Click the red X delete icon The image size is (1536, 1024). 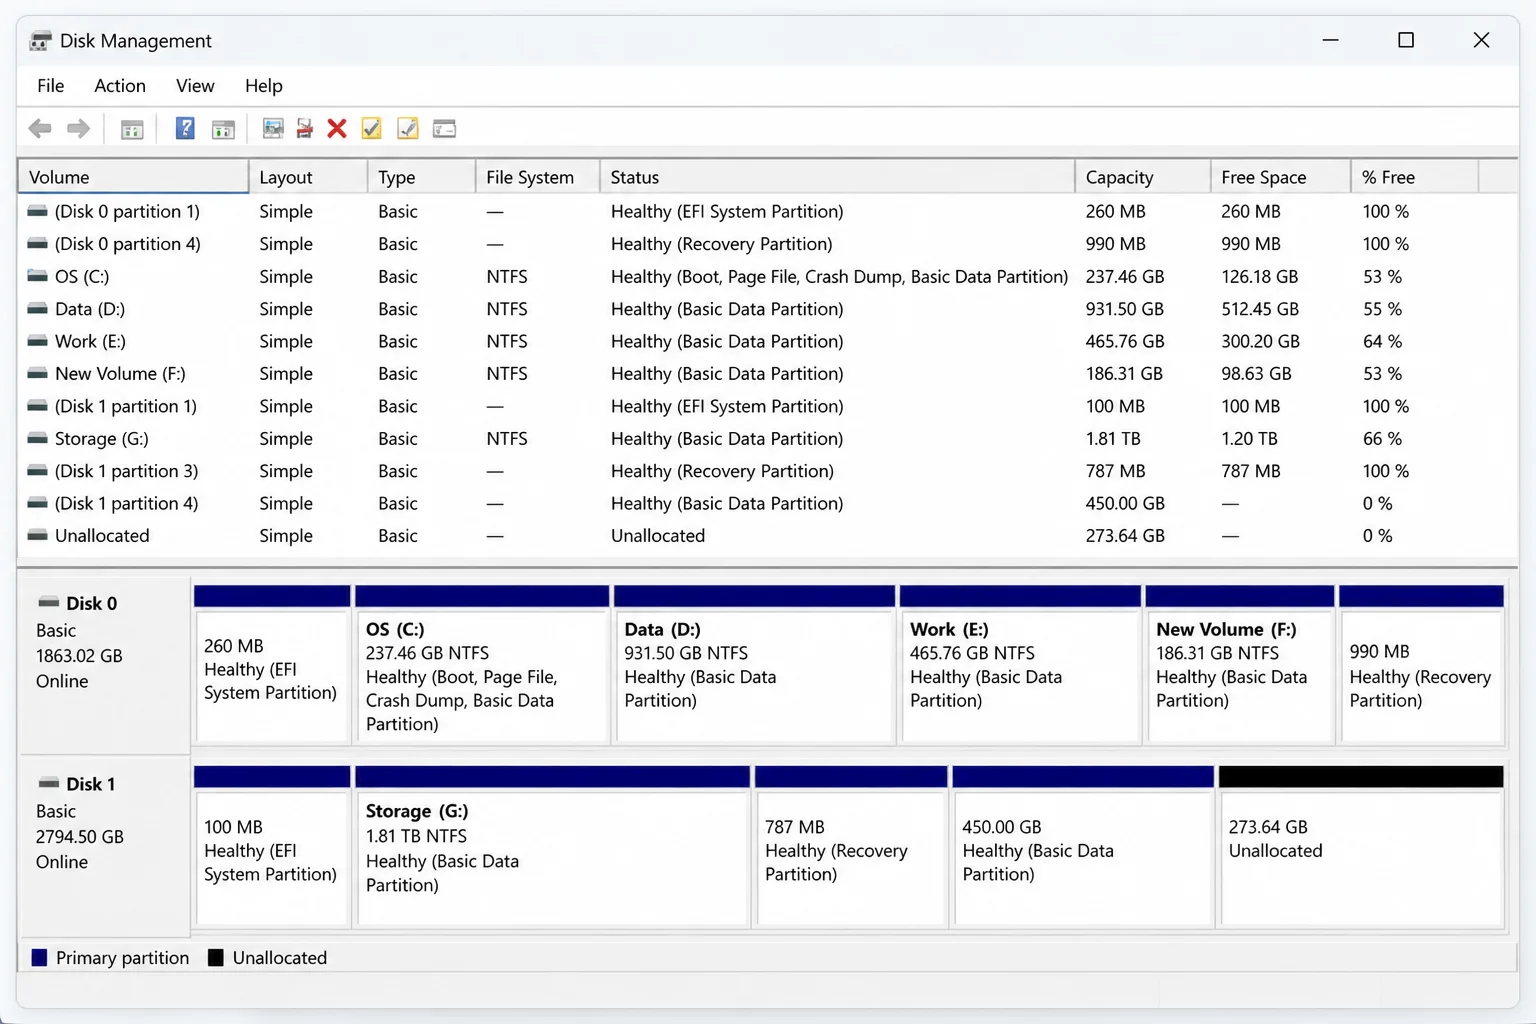[x=337, y=128]
